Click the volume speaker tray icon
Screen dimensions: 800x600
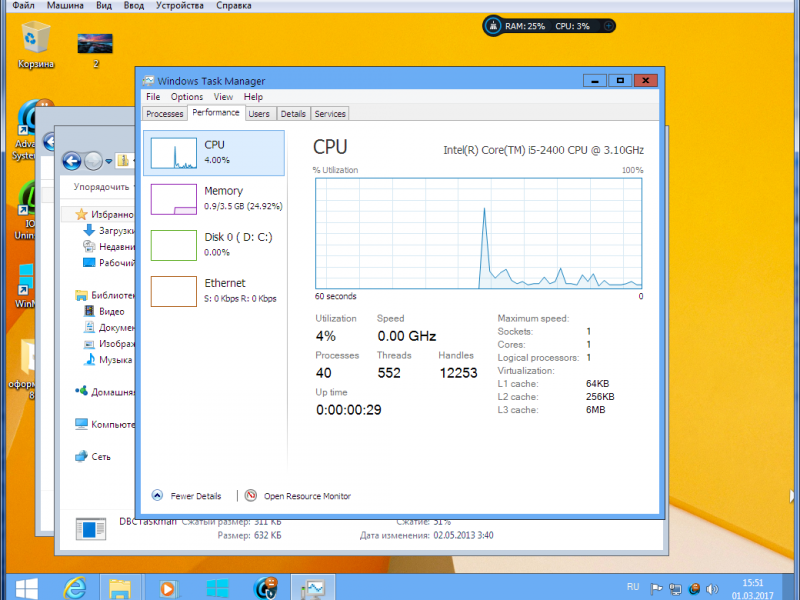tap(712, 589)
